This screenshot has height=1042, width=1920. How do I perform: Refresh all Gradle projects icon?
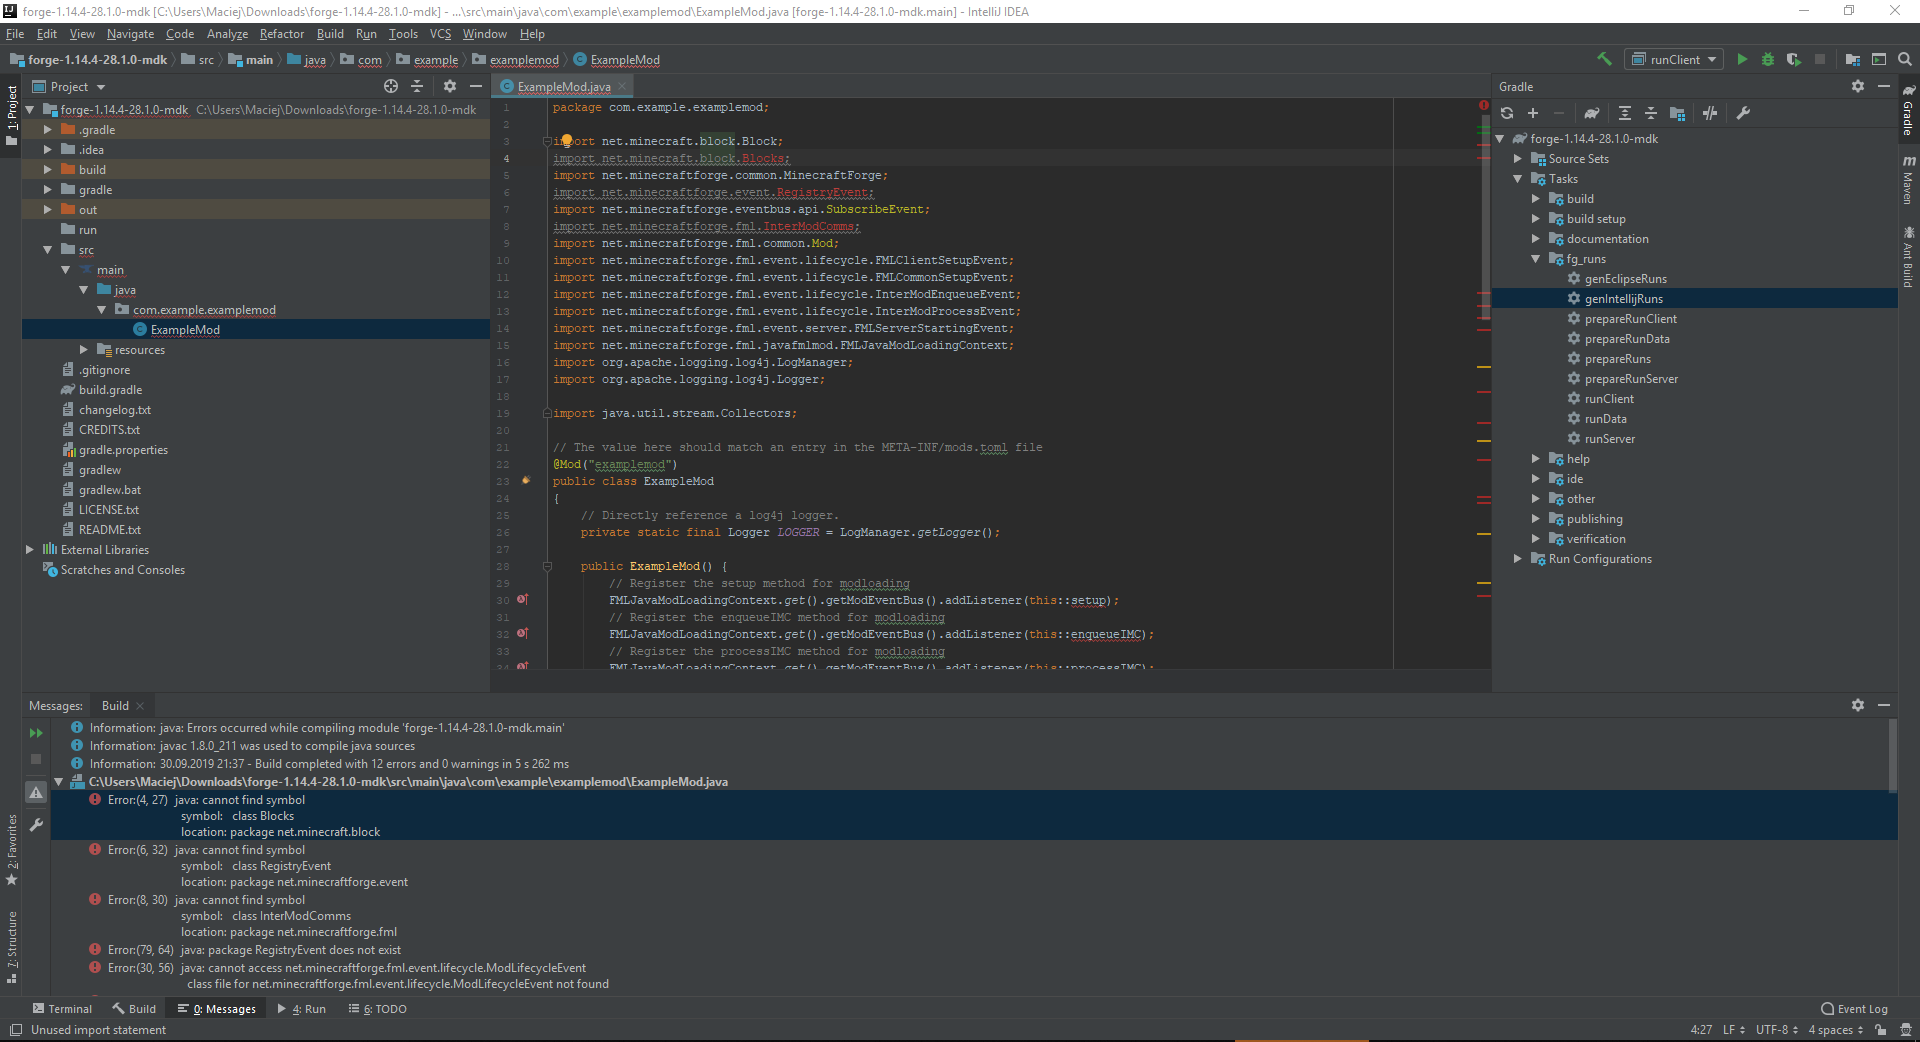coord(1507,113)
